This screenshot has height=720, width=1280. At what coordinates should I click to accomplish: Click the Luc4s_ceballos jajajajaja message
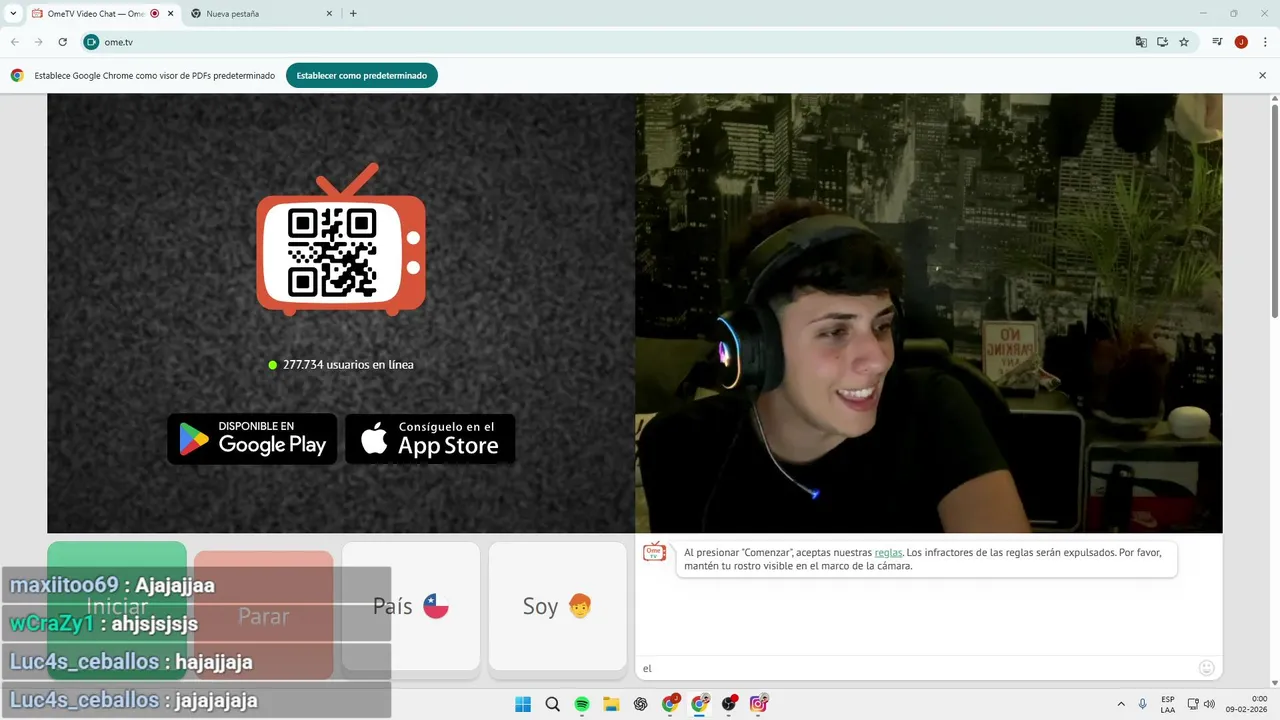(x=197, y=700)
